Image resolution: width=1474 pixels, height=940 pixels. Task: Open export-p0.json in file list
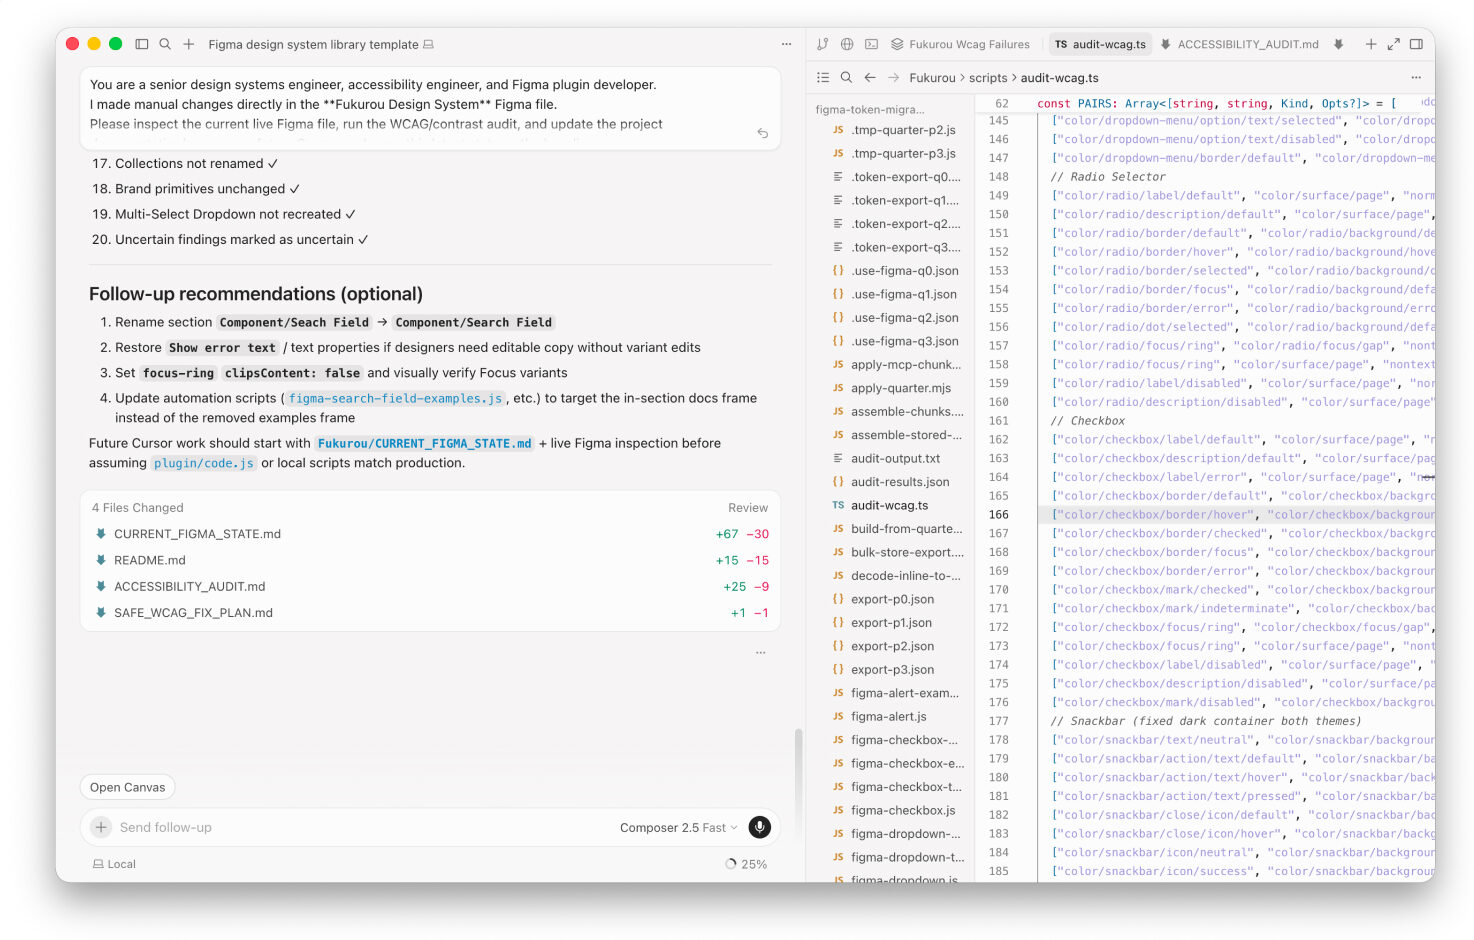[891, 599]
